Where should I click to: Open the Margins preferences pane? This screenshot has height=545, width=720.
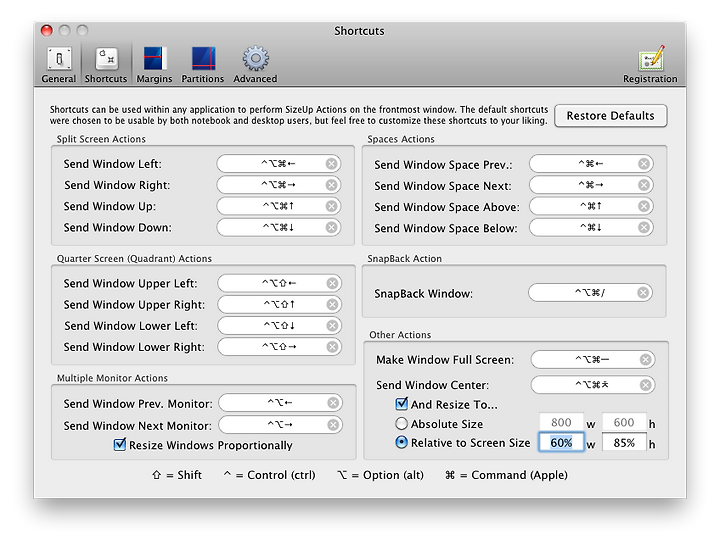coord(154,65)
